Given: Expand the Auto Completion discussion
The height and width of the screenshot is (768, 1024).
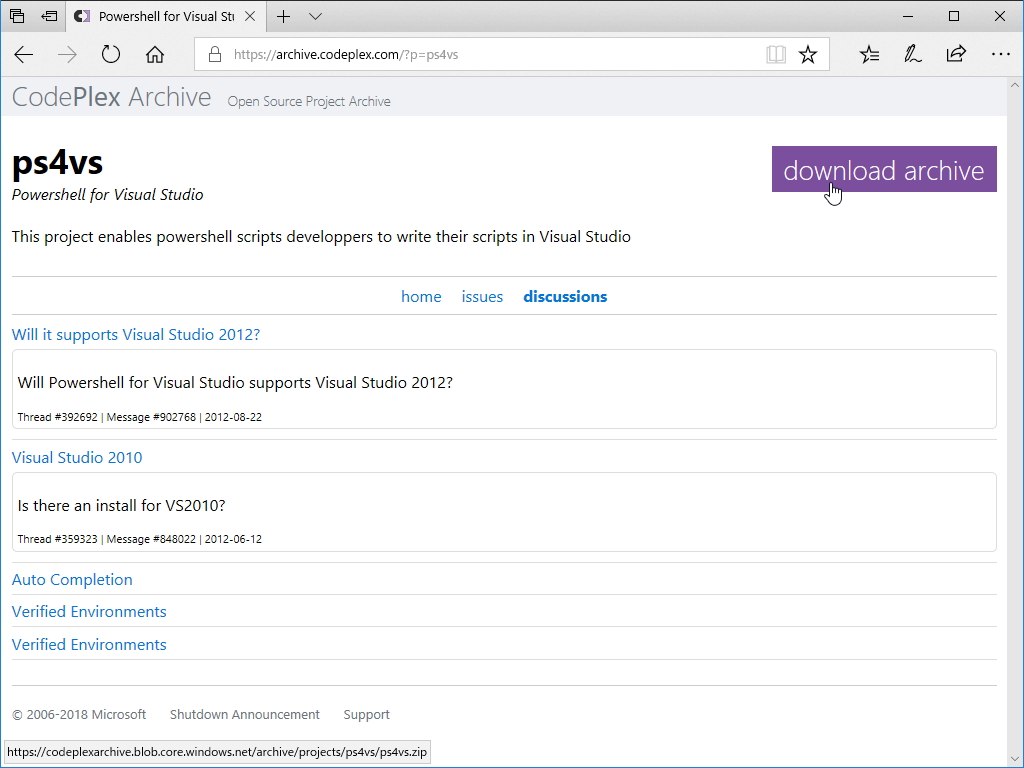Looking at the screenshot, I should (72, 580).
